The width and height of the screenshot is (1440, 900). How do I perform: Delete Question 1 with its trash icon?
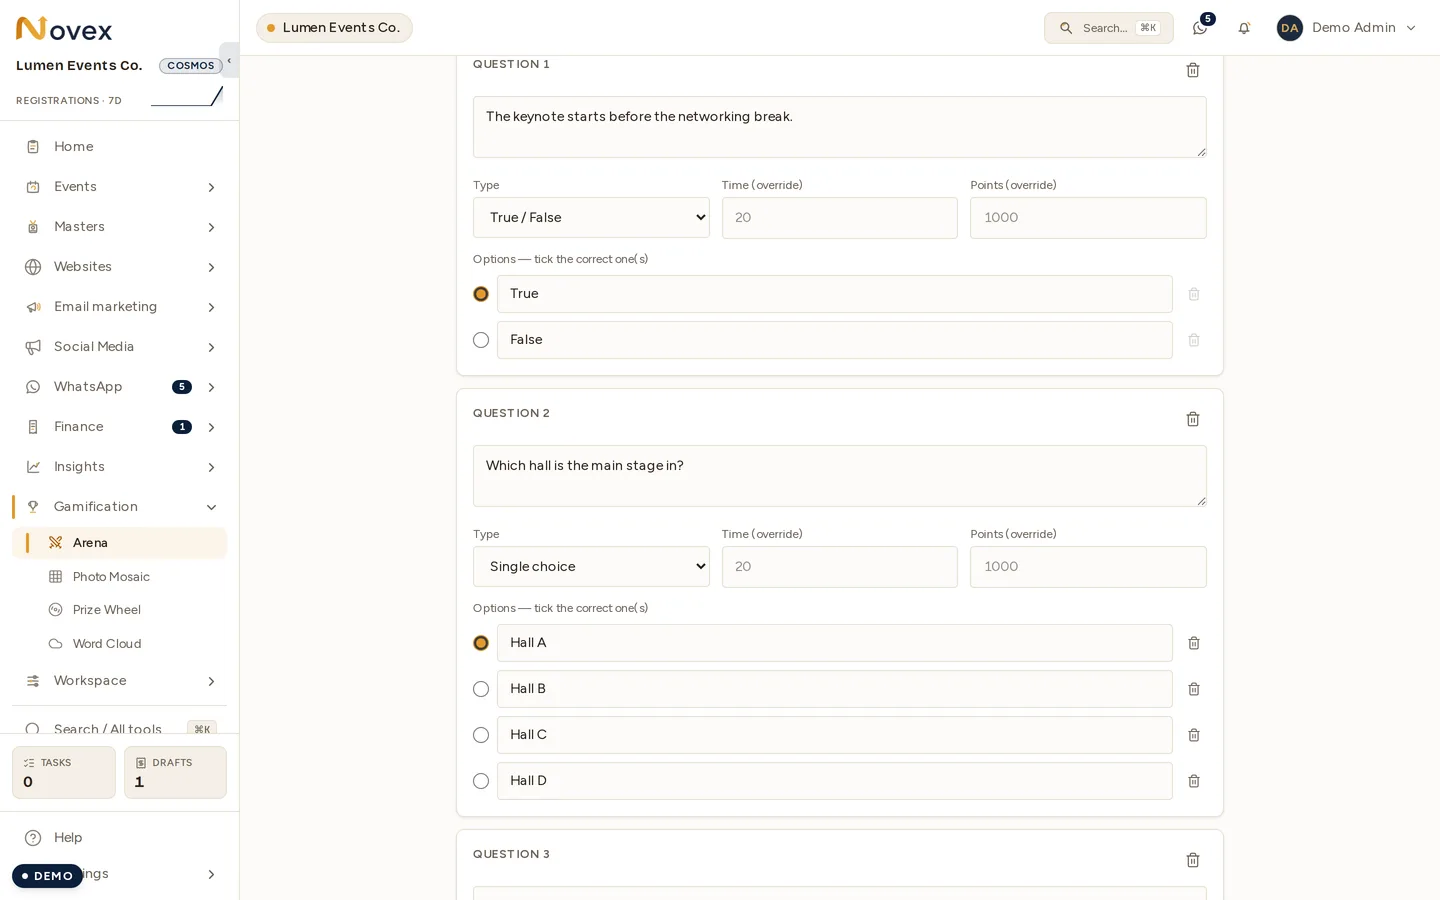coord(1192,70)
